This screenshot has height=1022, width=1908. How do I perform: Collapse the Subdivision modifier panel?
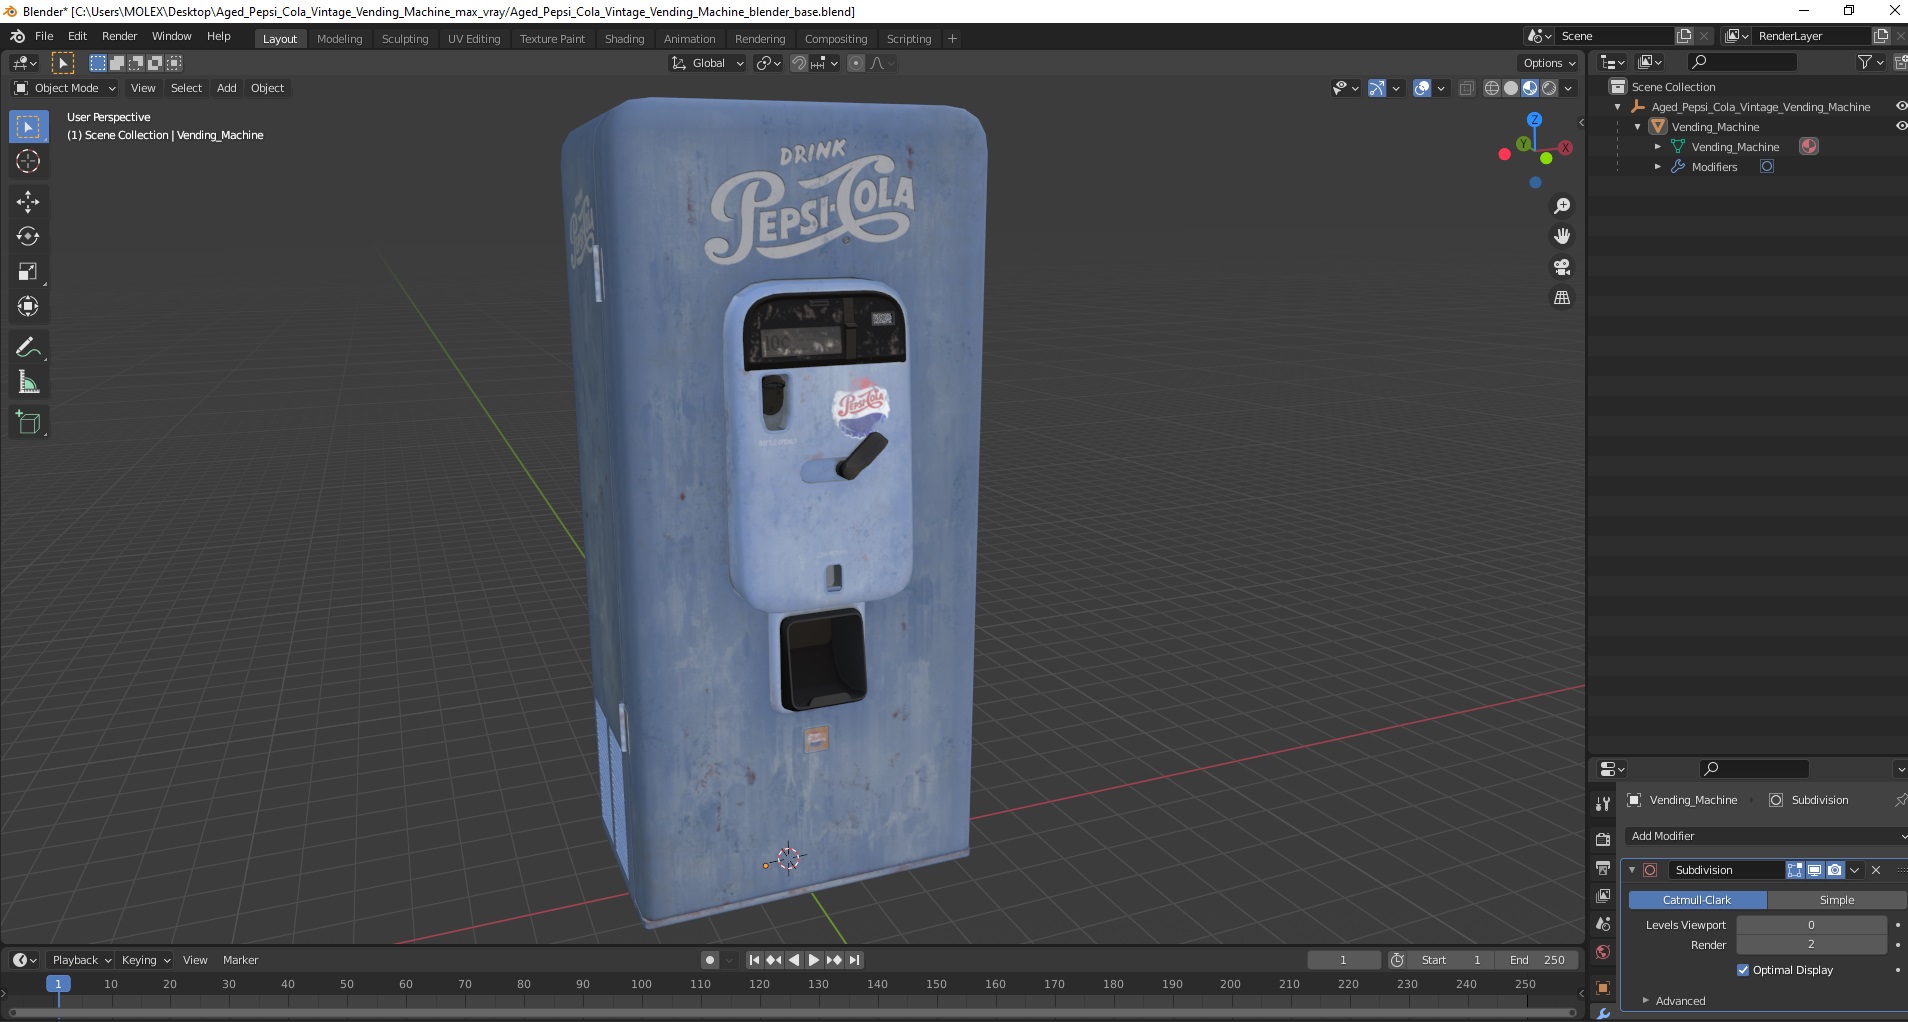1632,870
